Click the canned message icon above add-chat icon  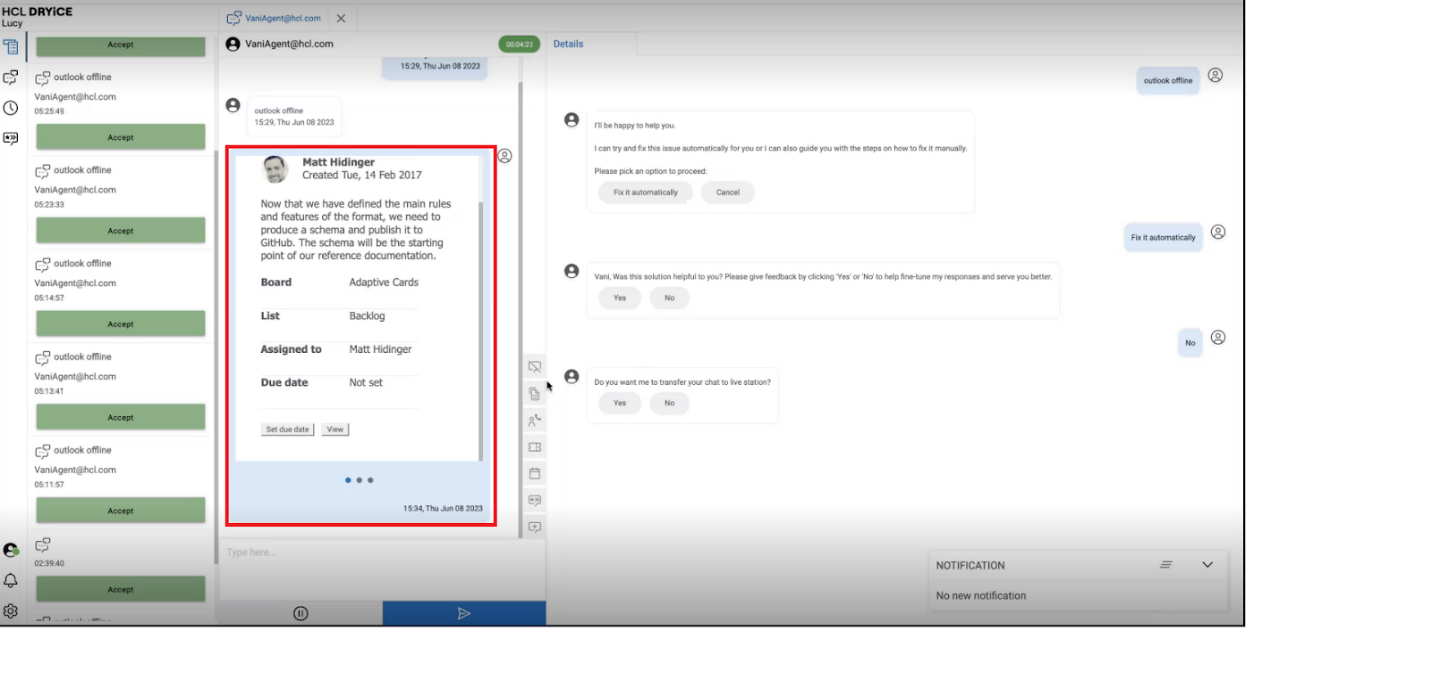pos(535,500)
